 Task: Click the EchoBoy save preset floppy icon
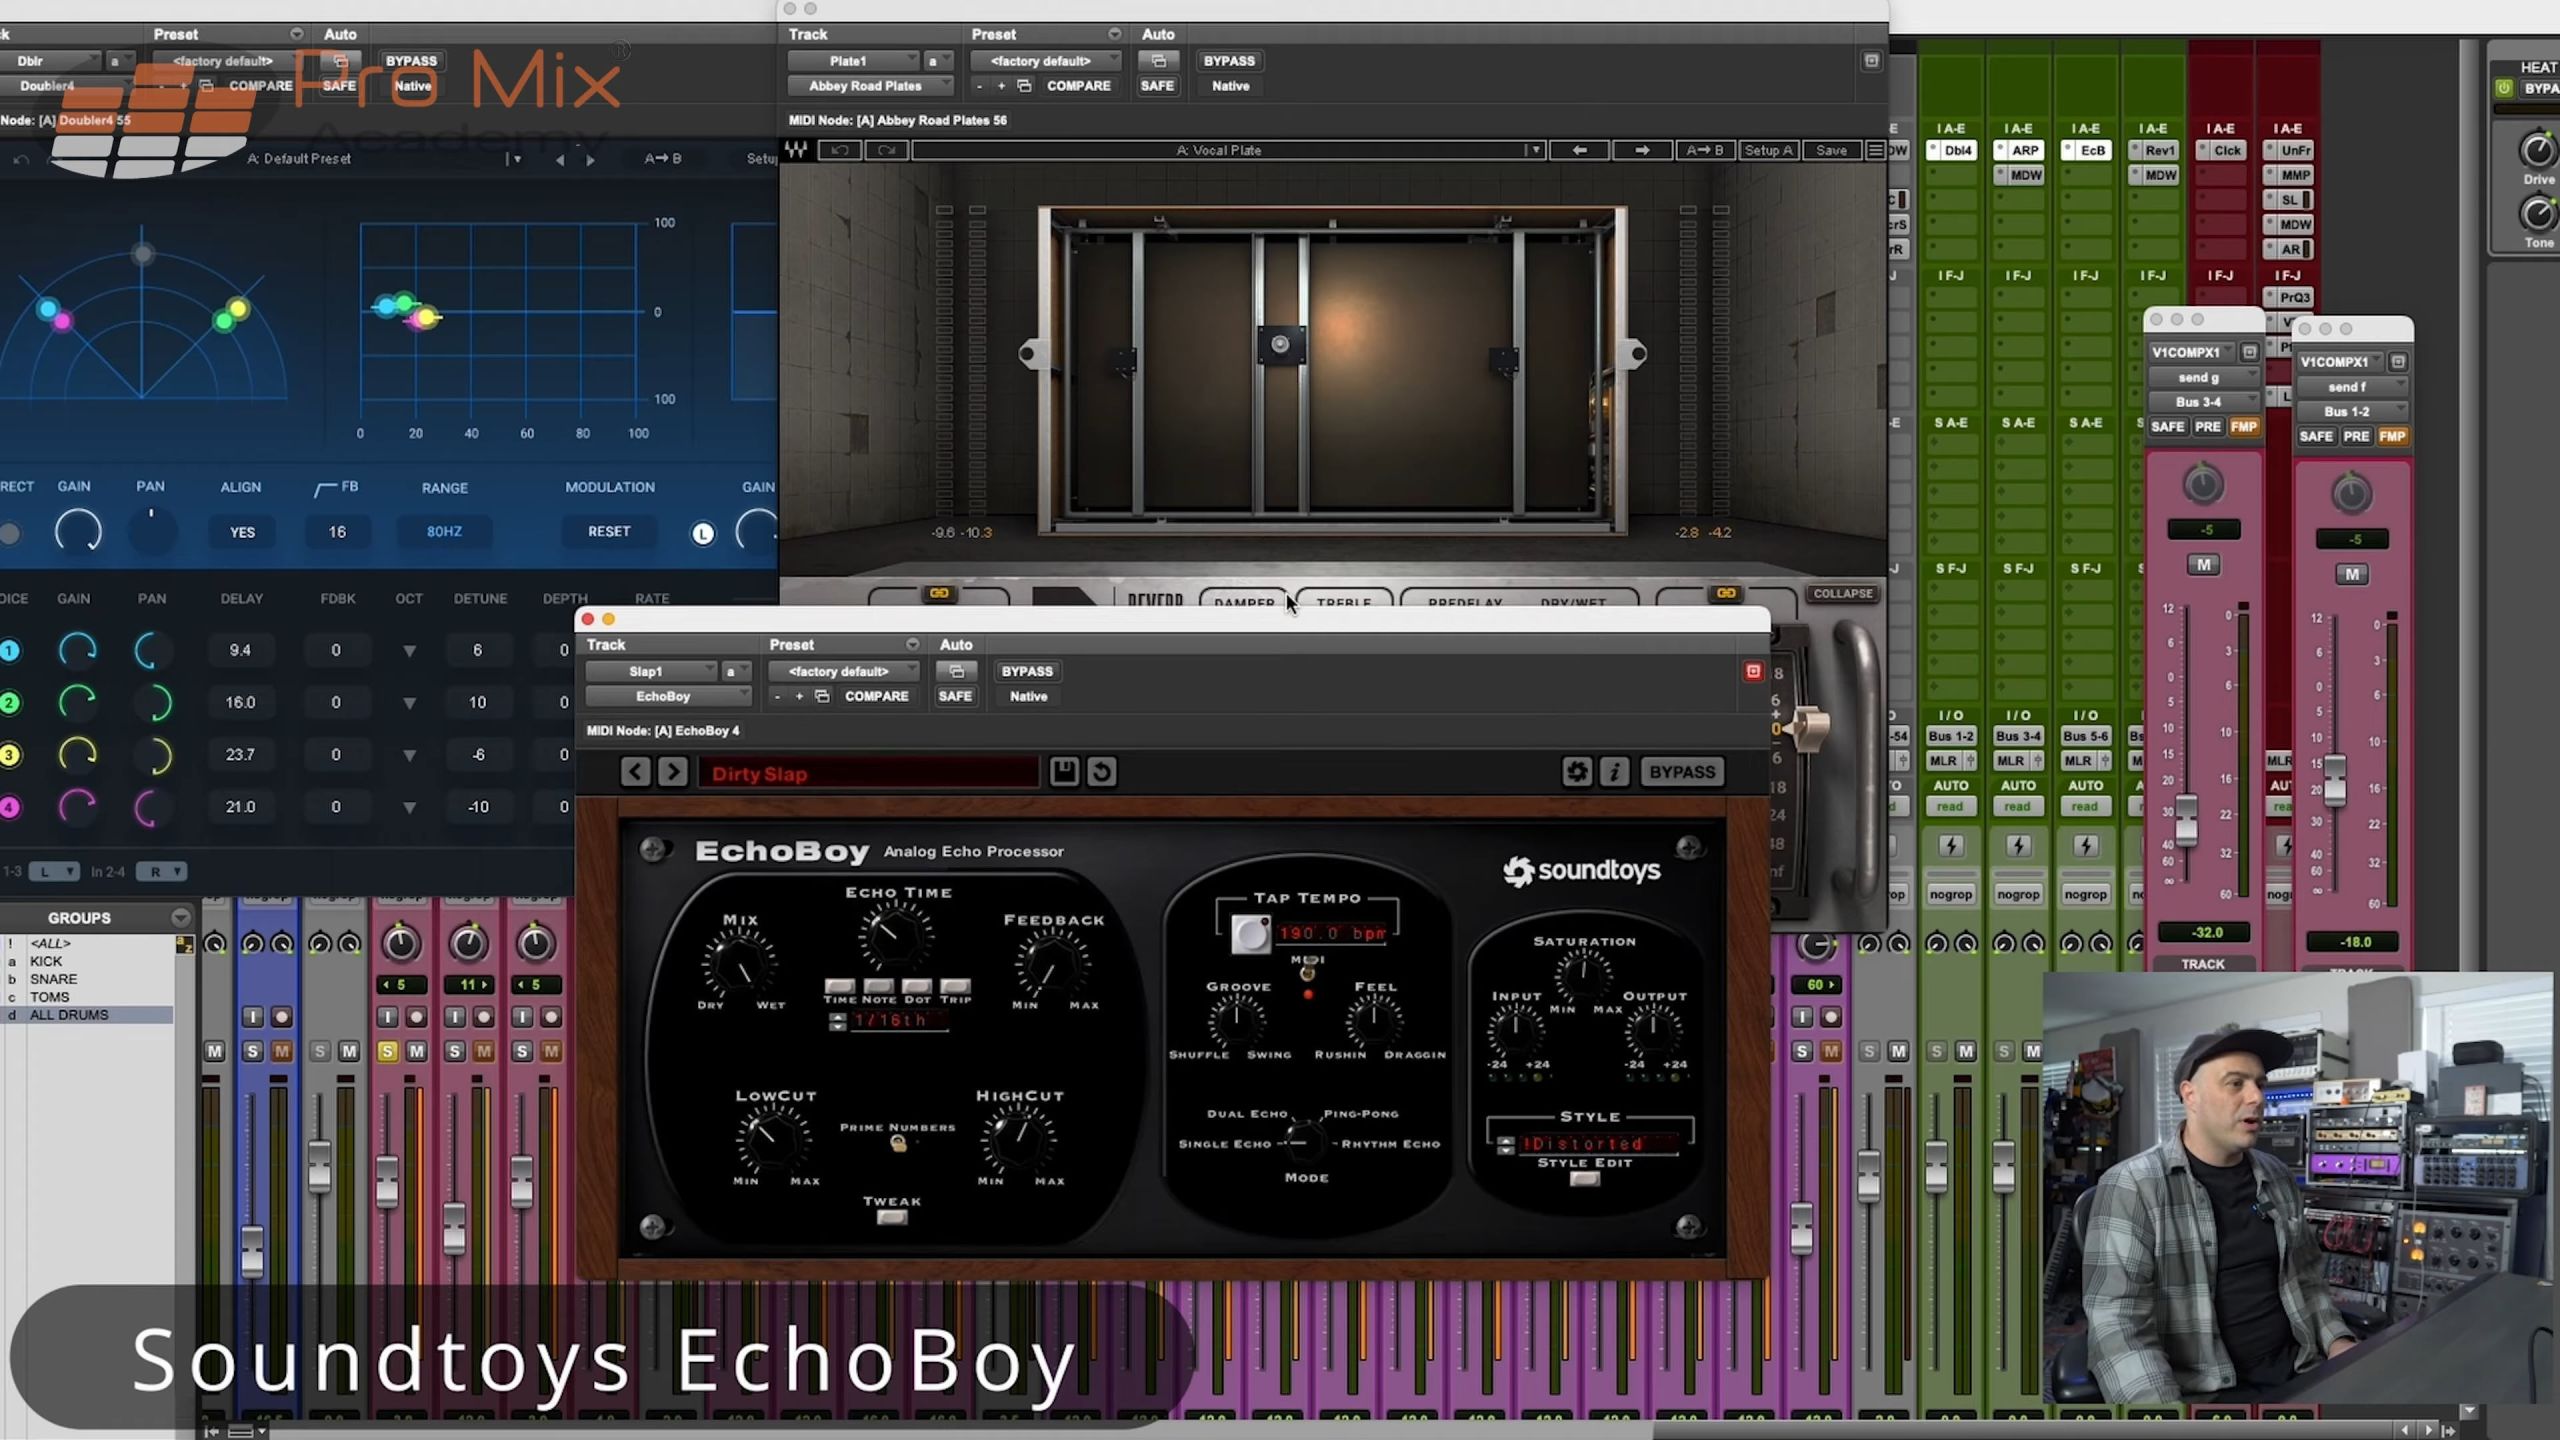pos(1063,771)
